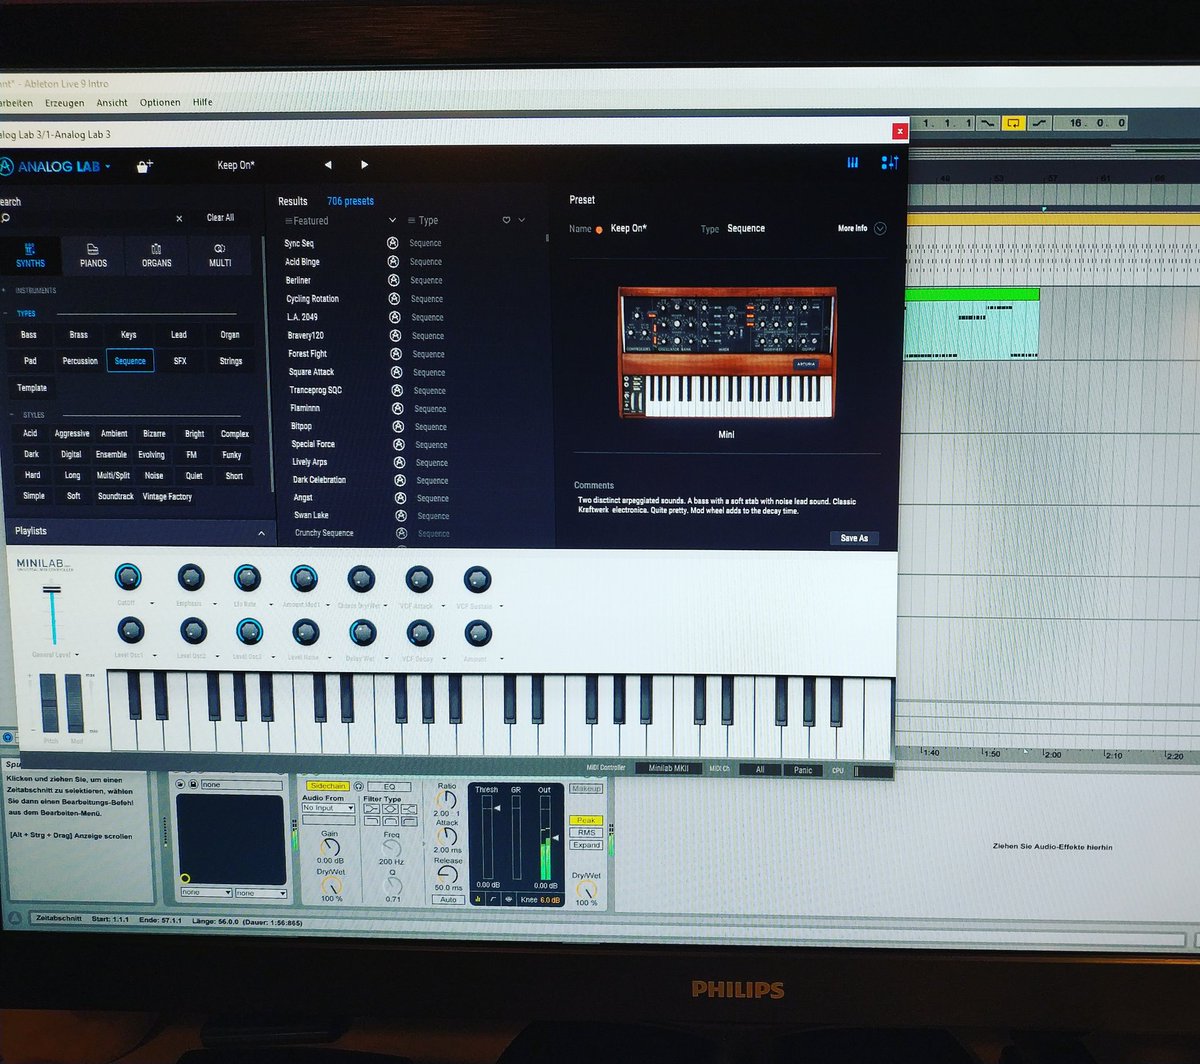The image size is (1200, 1064).
Task: Turn the Cutoff knob
Action: tap(128, 576)
